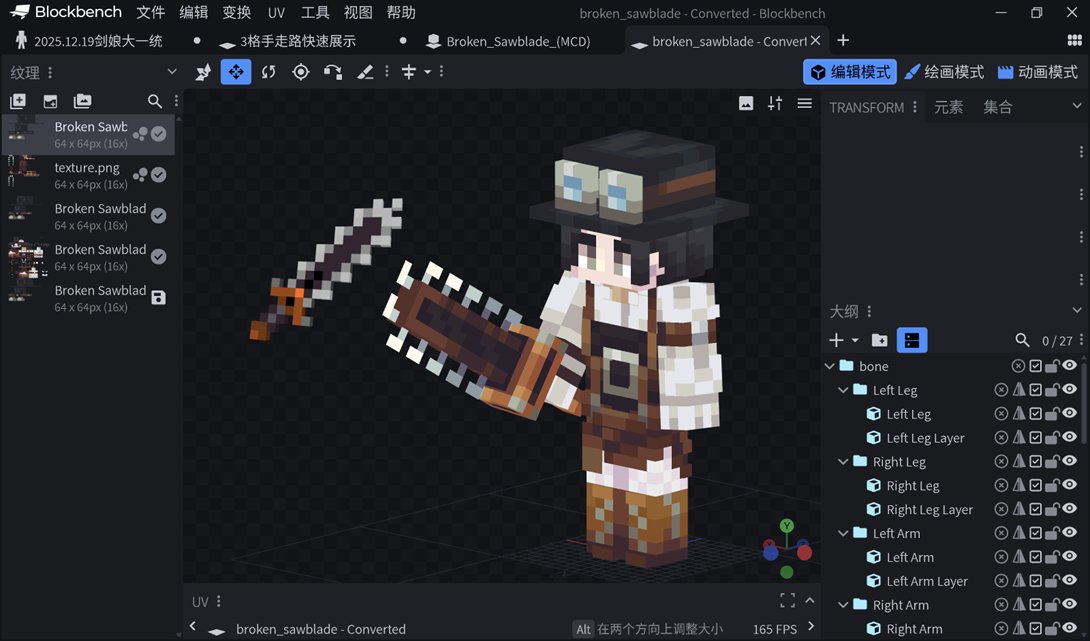Click mirror UV icon on Left Leg Layer
Image resolution: width=1090 pixels, height=641 pixels.
click(1018, 437)
